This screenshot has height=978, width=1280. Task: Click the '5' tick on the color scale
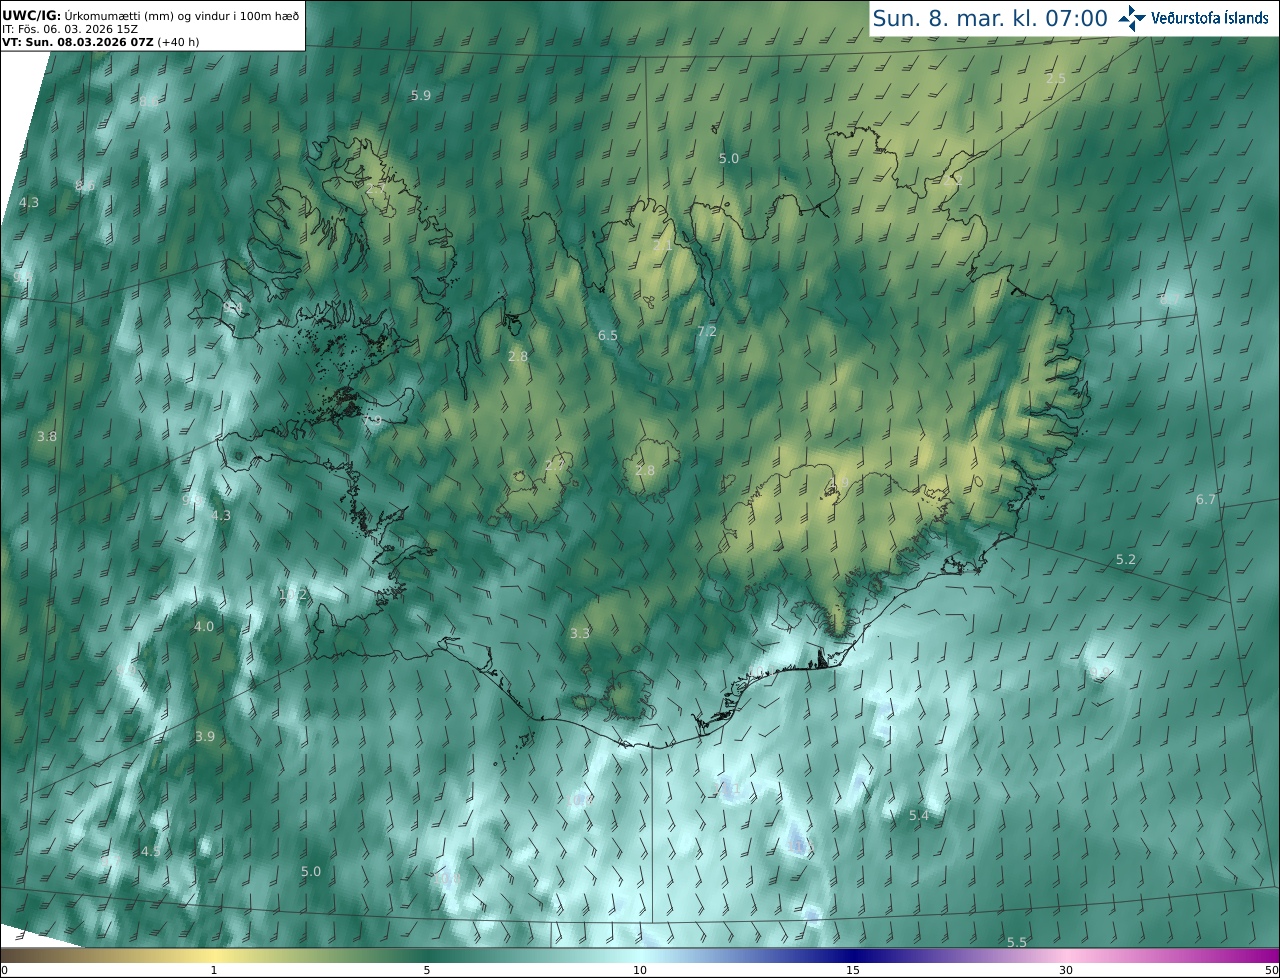click(x=427, y=970)
